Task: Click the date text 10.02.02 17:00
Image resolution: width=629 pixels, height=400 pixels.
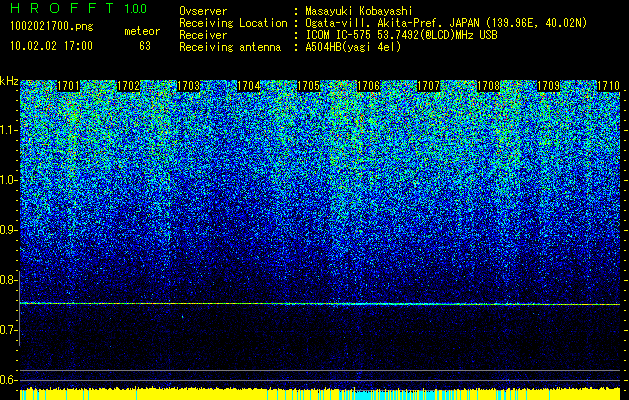Action: click(51, 46)
